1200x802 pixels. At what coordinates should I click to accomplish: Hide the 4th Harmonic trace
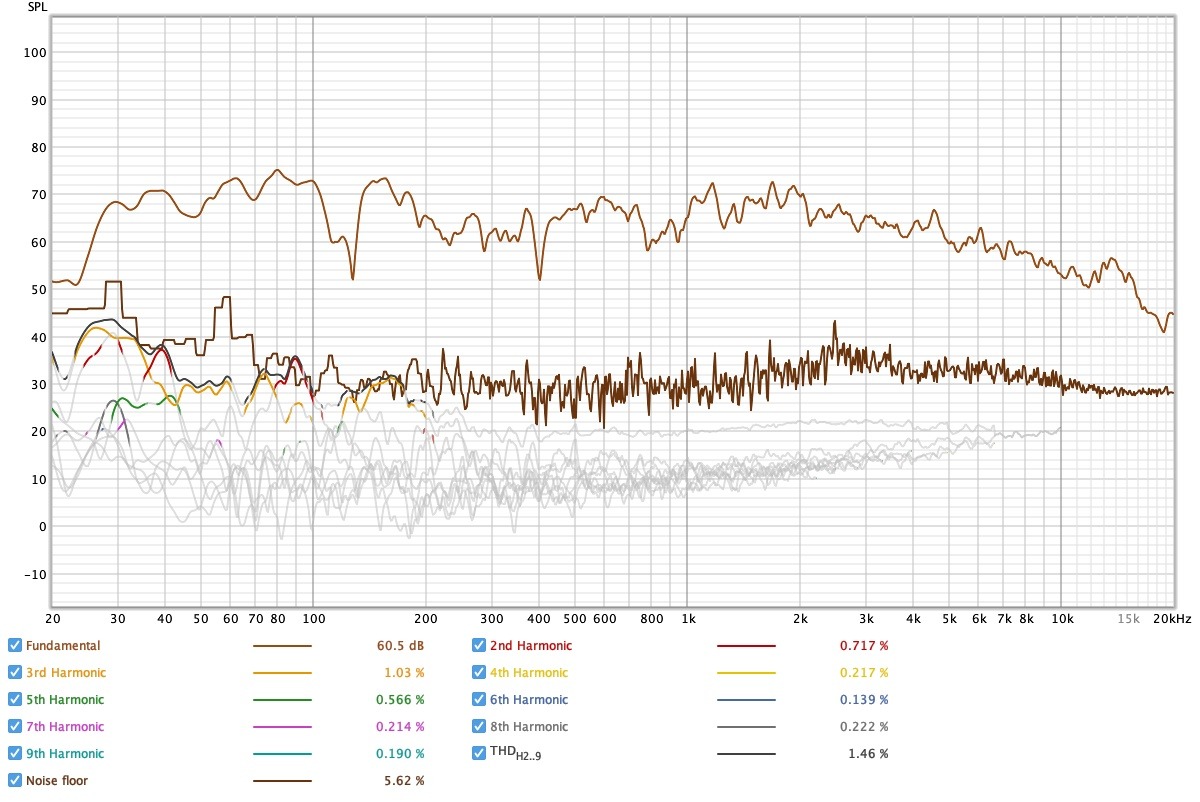[479, 673]
